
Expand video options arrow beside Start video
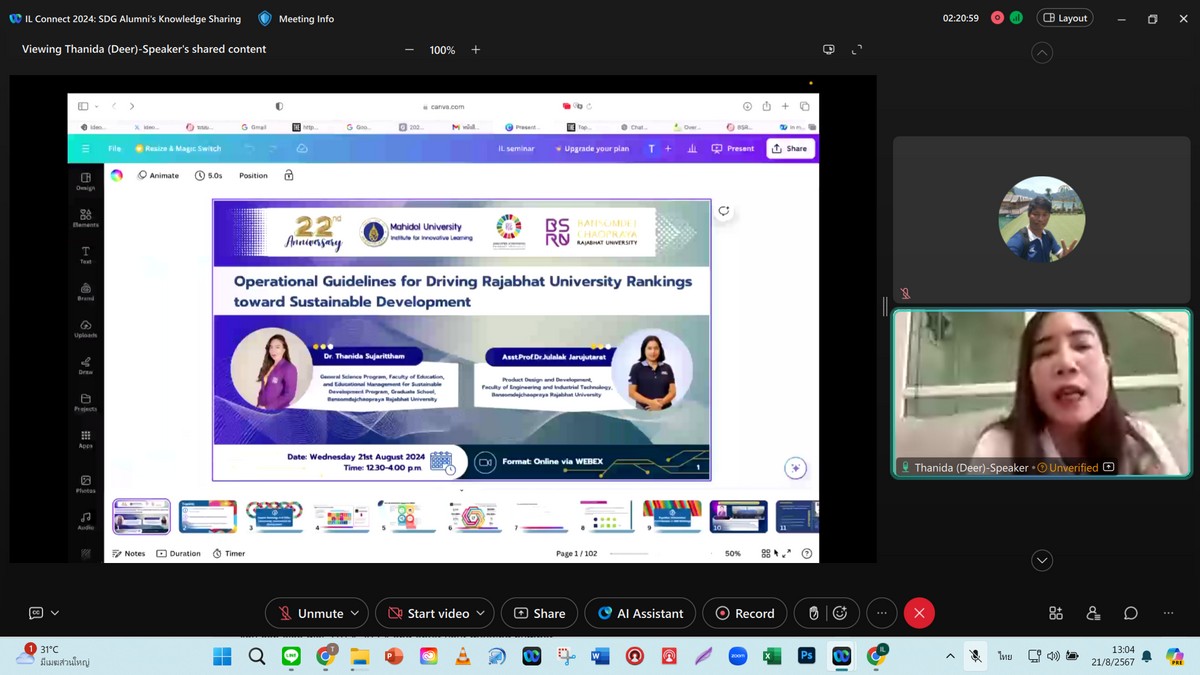[481, 613]
